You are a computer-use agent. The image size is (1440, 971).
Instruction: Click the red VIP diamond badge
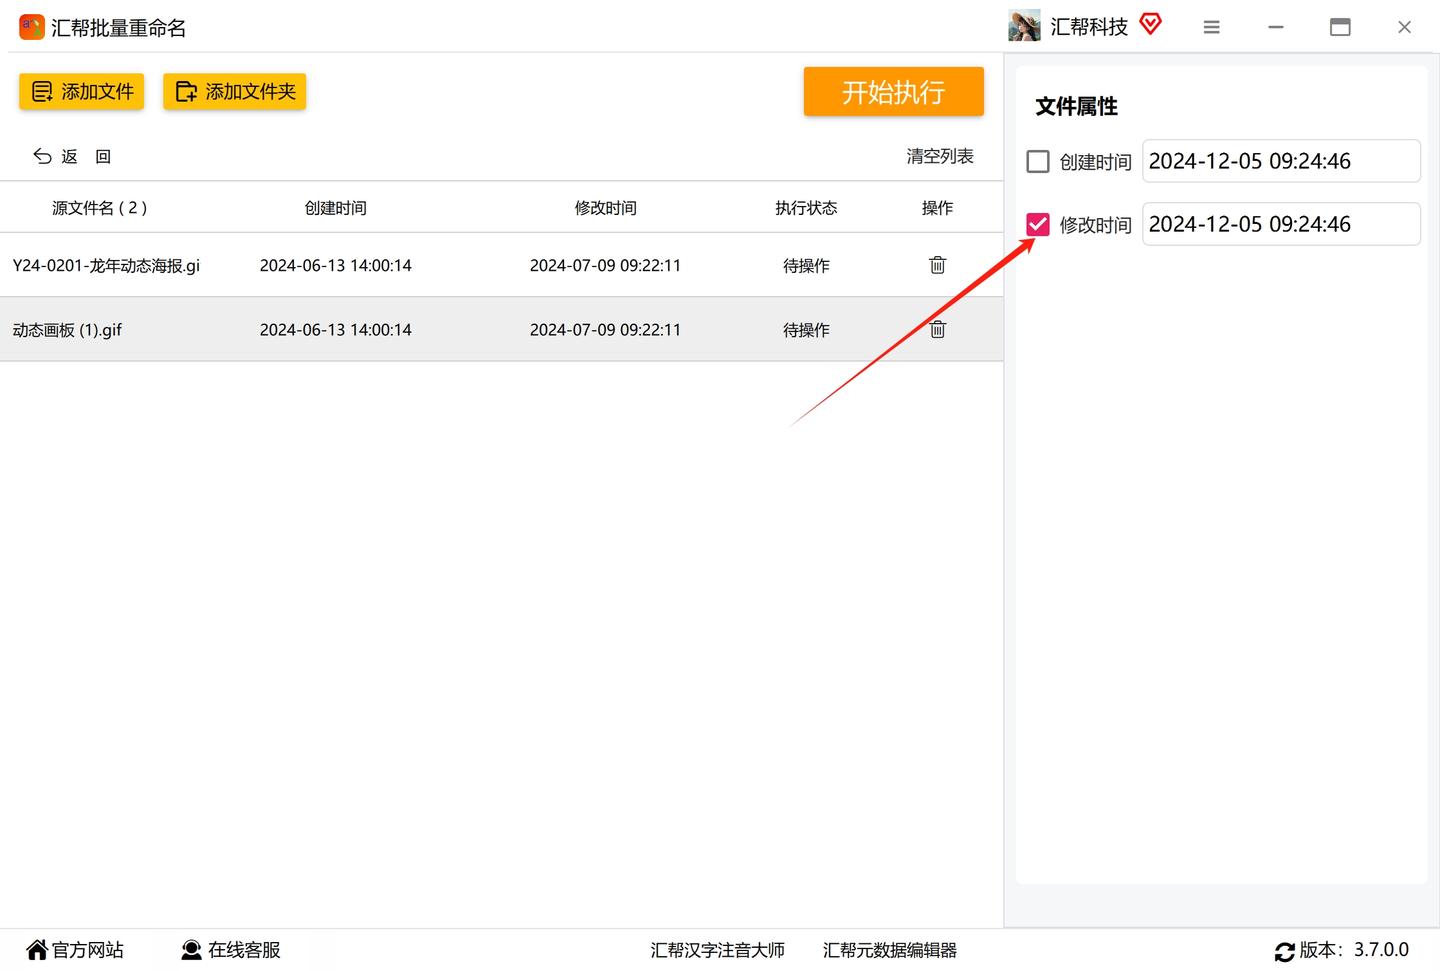point(1151,24)
